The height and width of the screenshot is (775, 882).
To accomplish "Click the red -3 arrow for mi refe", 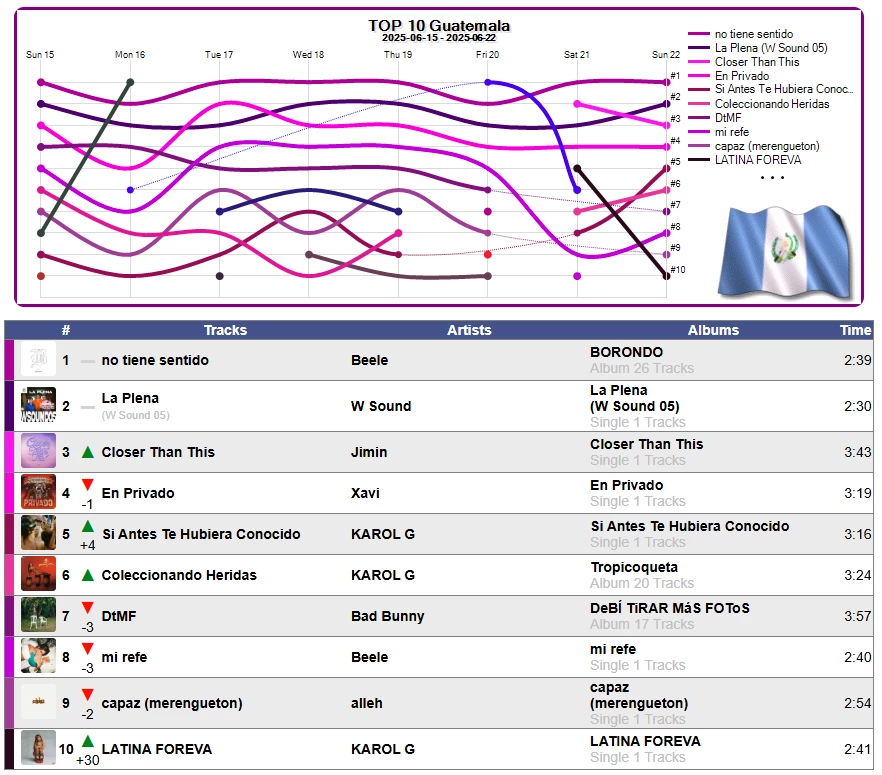I will click(x=87, y=648).
